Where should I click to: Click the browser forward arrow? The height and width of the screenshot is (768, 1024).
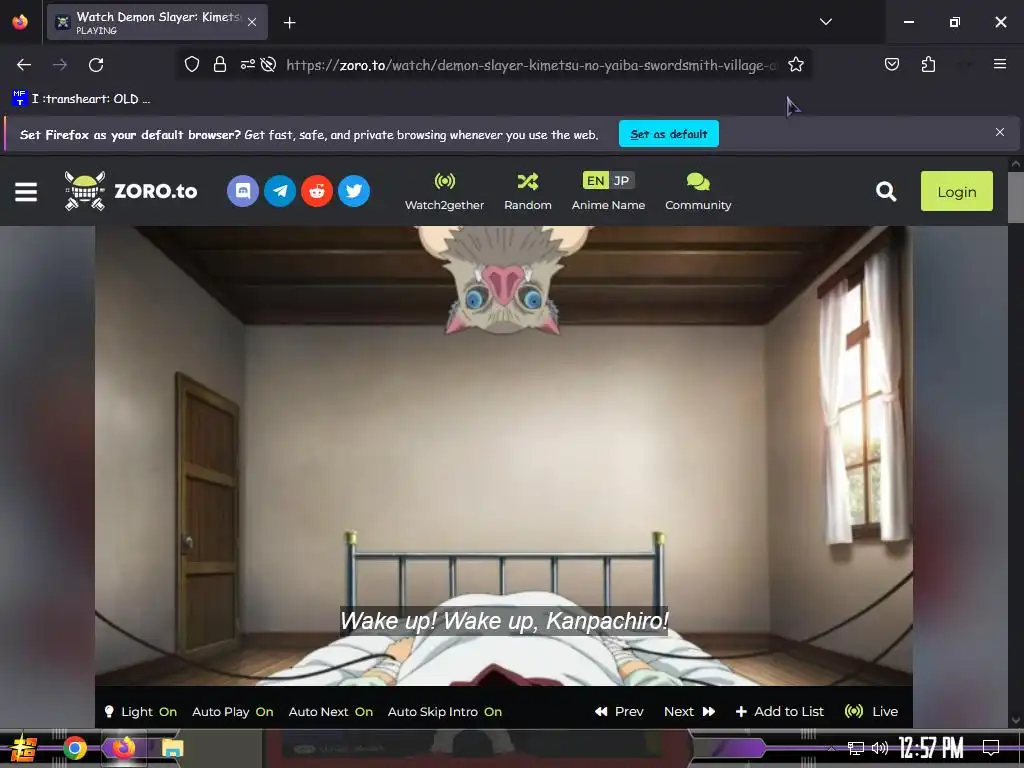coord(60,65)
